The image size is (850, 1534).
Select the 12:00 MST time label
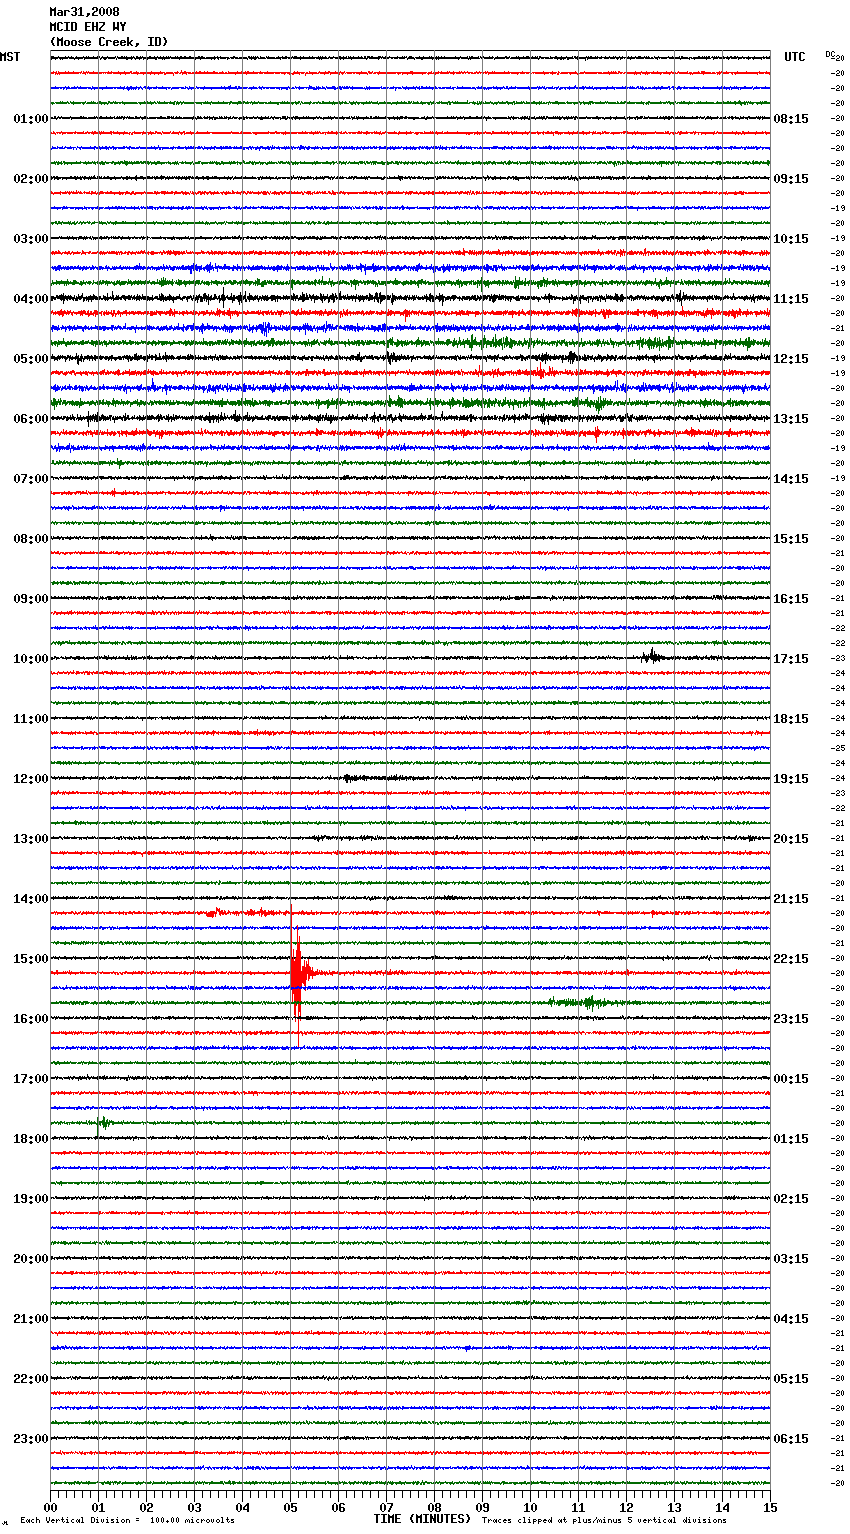(31, 779)
